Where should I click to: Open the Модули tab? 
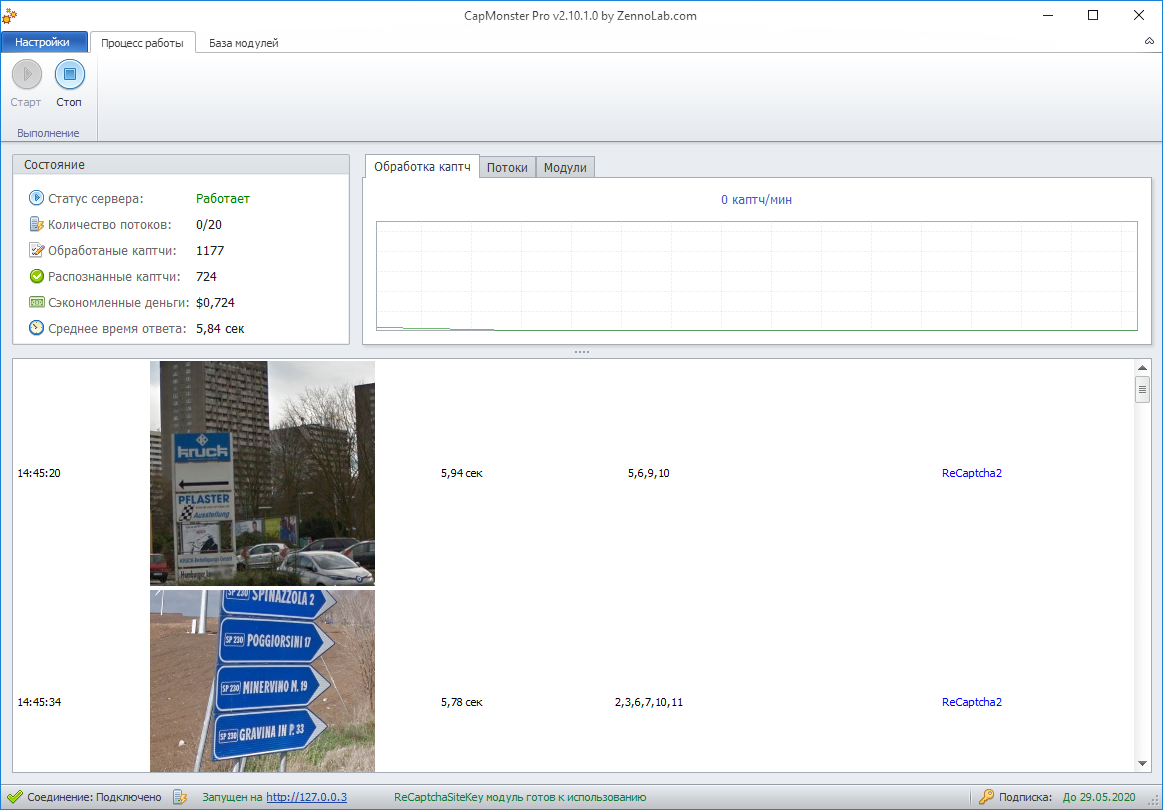coord(565,168)
